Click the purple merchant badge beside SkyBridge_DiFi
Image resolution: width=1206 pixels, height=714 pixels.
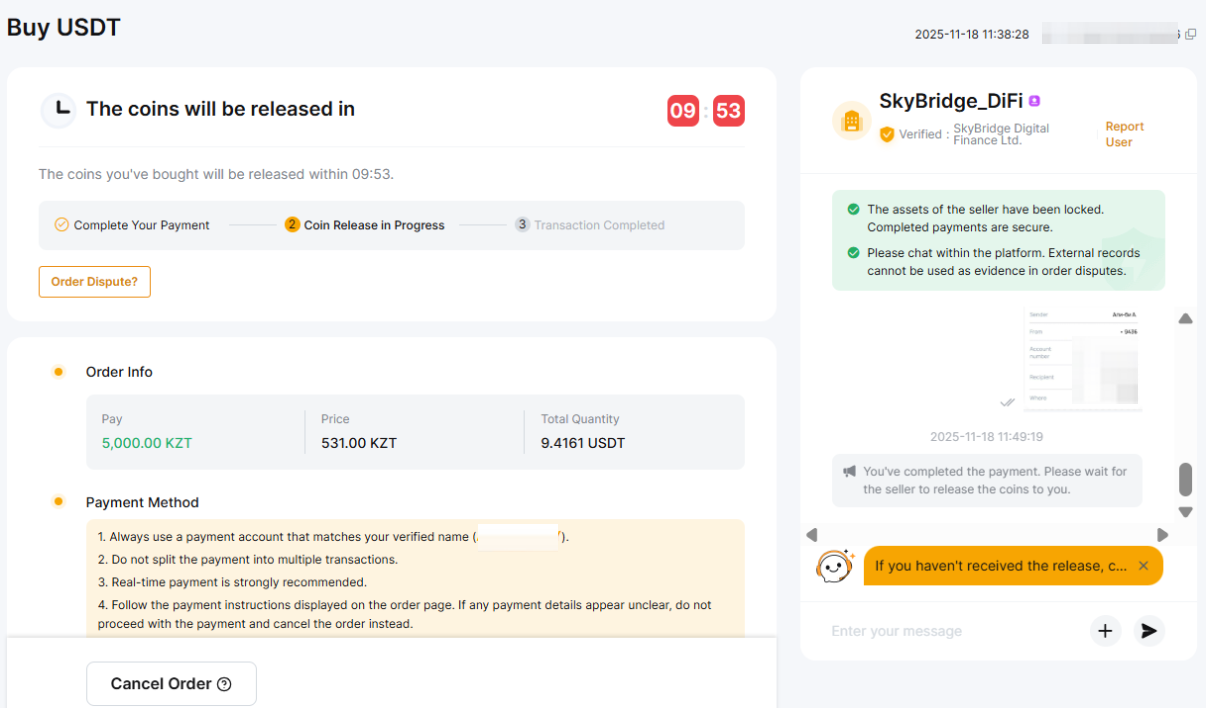[x=1034, y=101]
